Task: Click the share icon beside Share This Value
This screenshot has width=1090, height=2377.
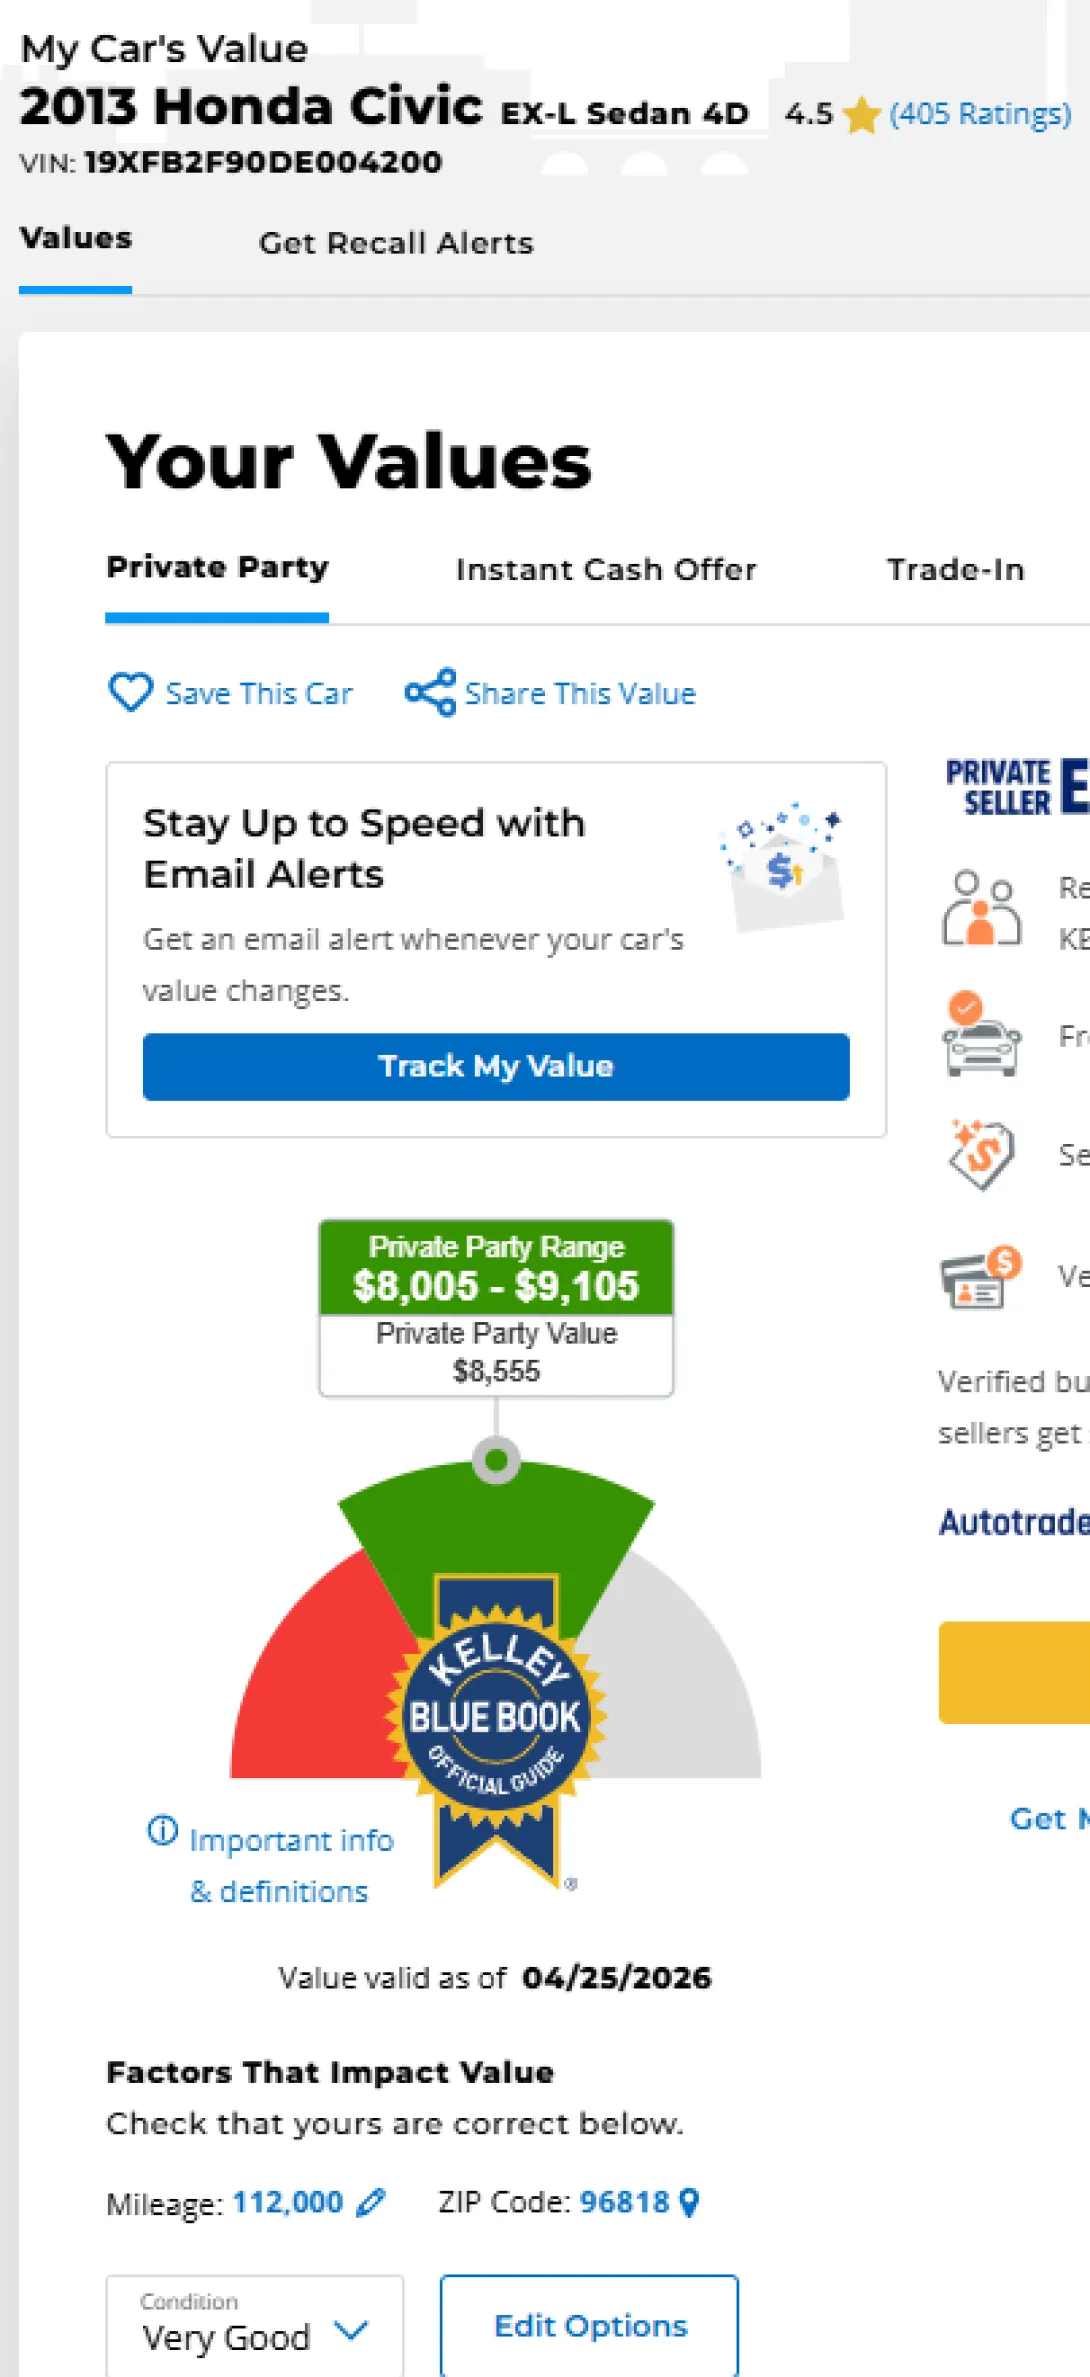Action: coord(430,692)
